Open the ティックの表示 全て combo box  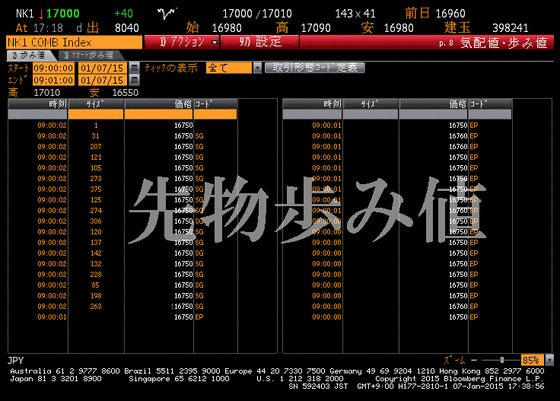coord(229,68)
